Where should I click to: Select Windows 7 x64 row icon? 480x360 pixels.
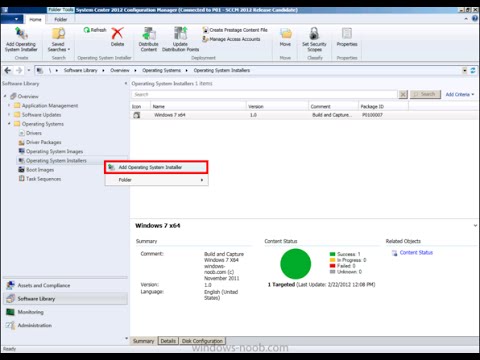(136, 115)
